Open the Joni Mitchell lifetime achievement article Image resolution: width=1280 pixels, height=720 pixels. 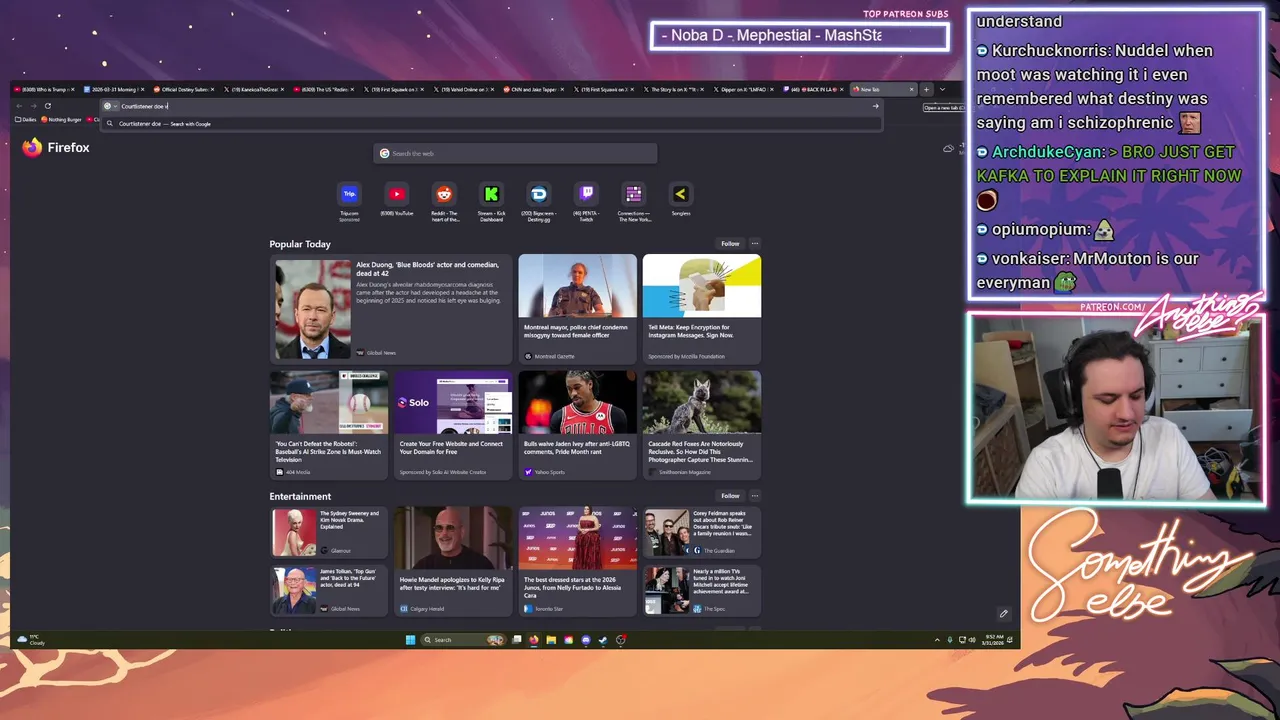(702, 590)
